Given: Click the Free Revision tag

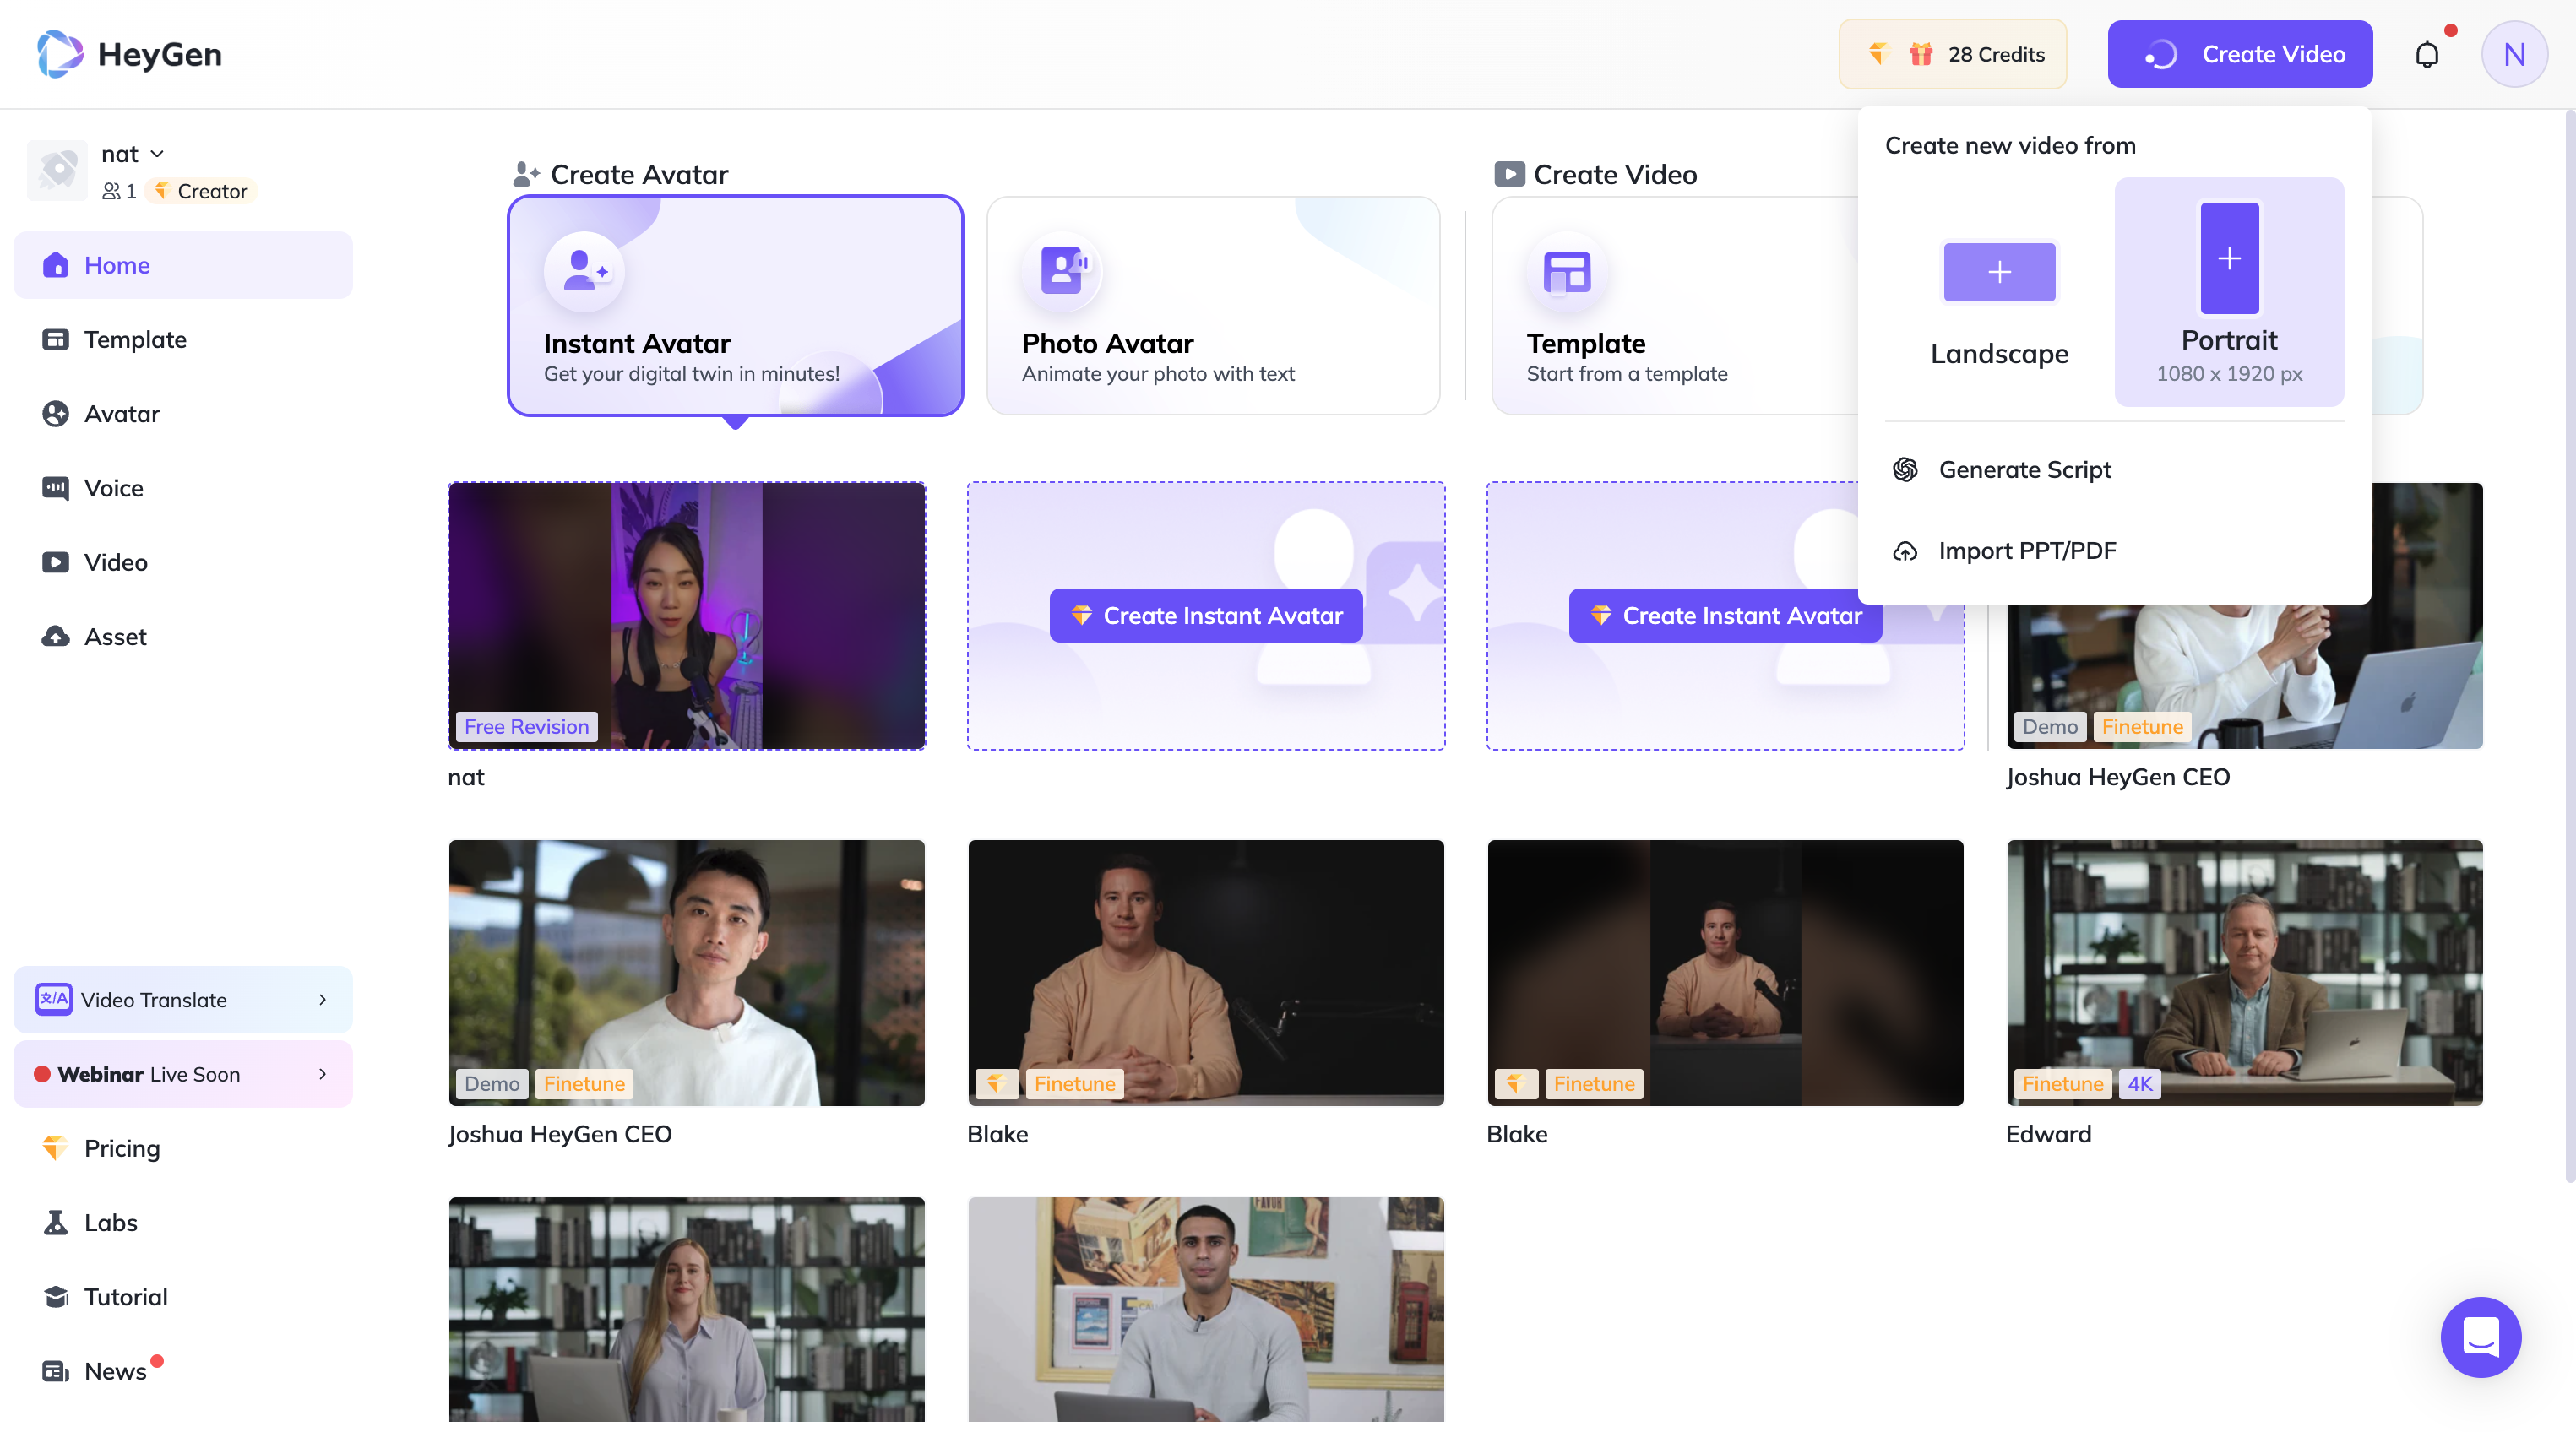Looking at the screenshot, I should pyautogui.click(x=526, y=727).
